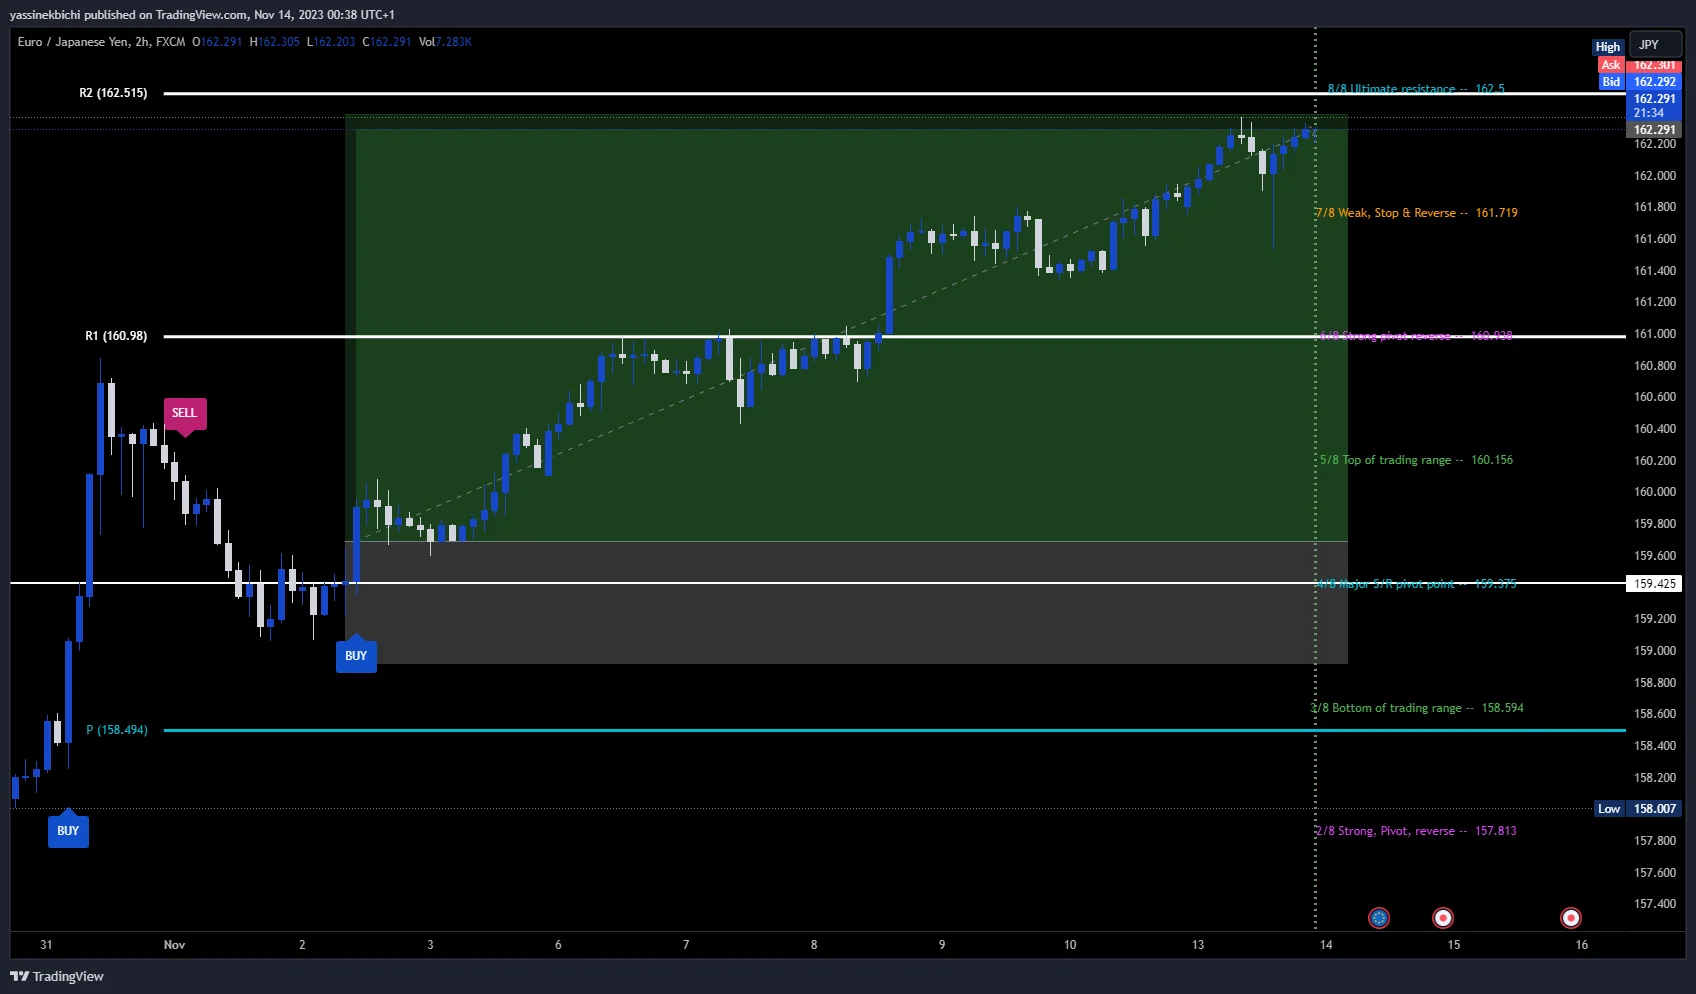Click the High price label tag
Viewport: 1696px width, 994px height.
(1607, 47)
